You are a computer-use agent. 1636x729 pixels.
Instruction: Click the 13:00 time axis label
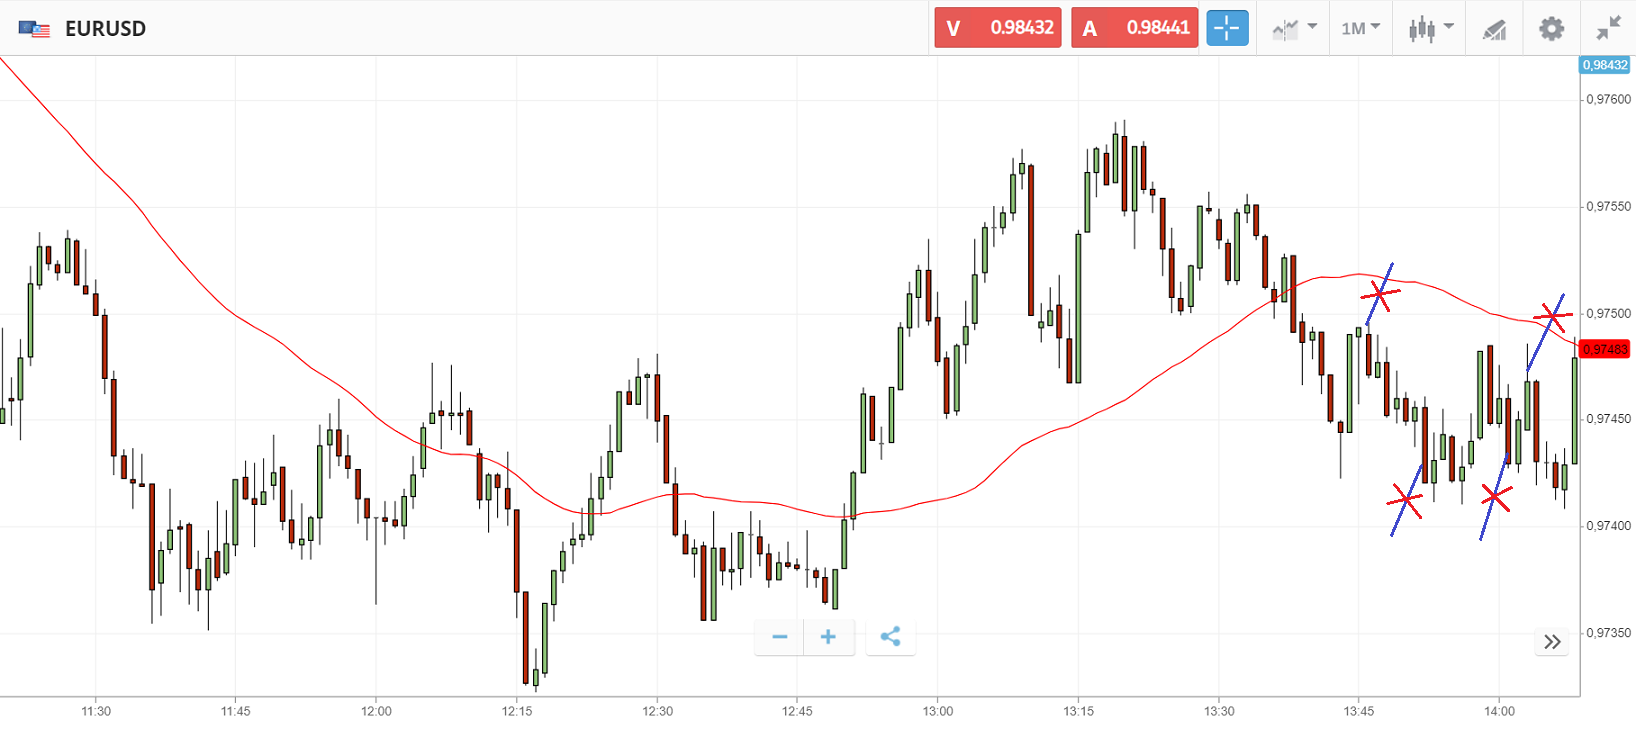pos(938,711)
